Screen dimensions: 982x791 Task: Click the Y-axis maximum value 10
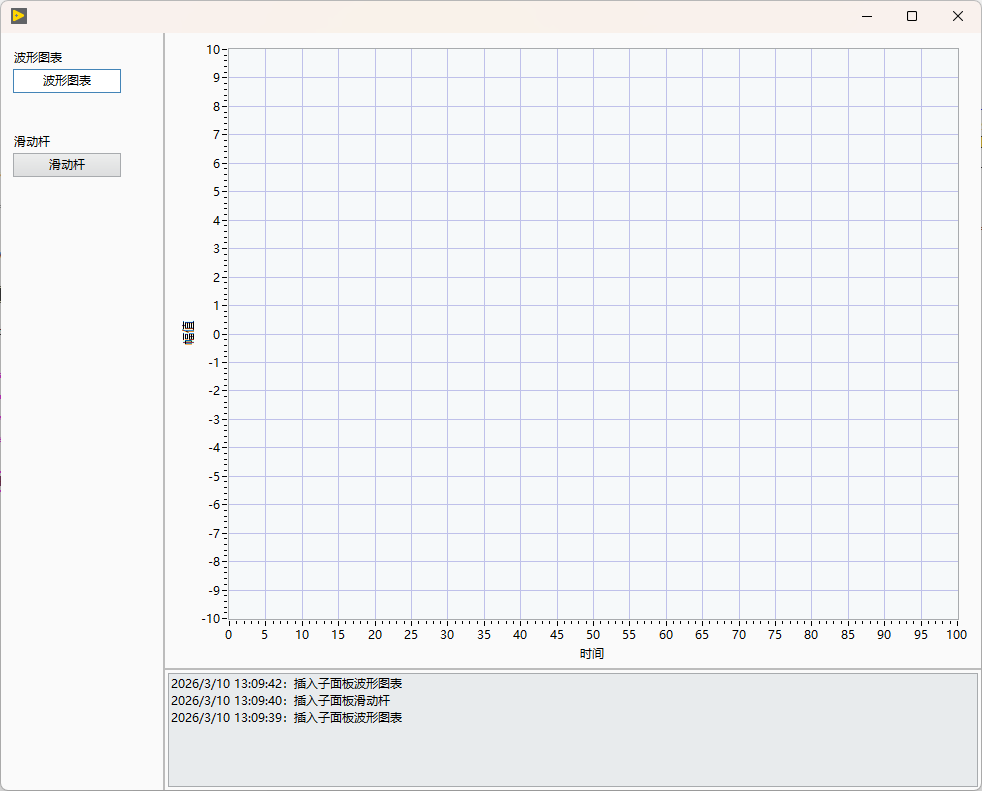(213, 49)
